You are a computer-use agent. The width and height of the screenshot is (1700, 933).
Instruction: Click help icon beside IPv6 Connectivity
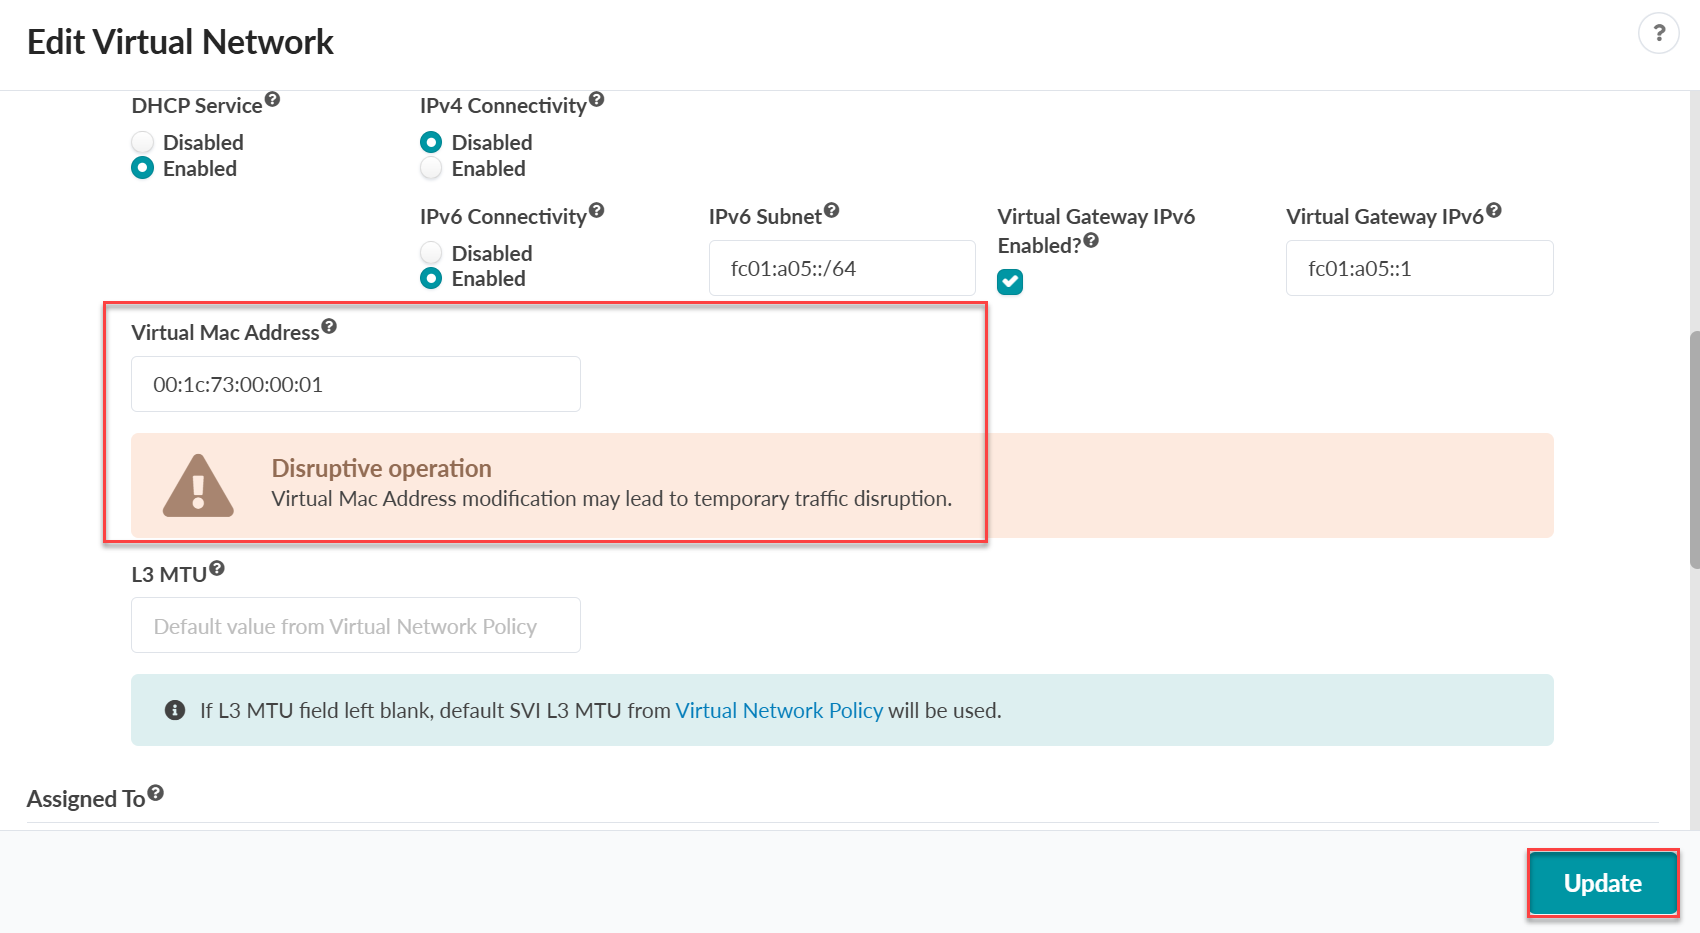pyautogui.click(x=596, y=210)
